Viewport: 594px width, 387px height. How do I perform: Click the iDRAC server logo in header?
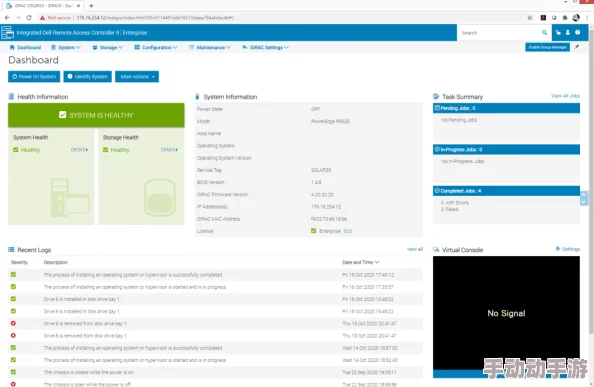click(x=7, y=33)
